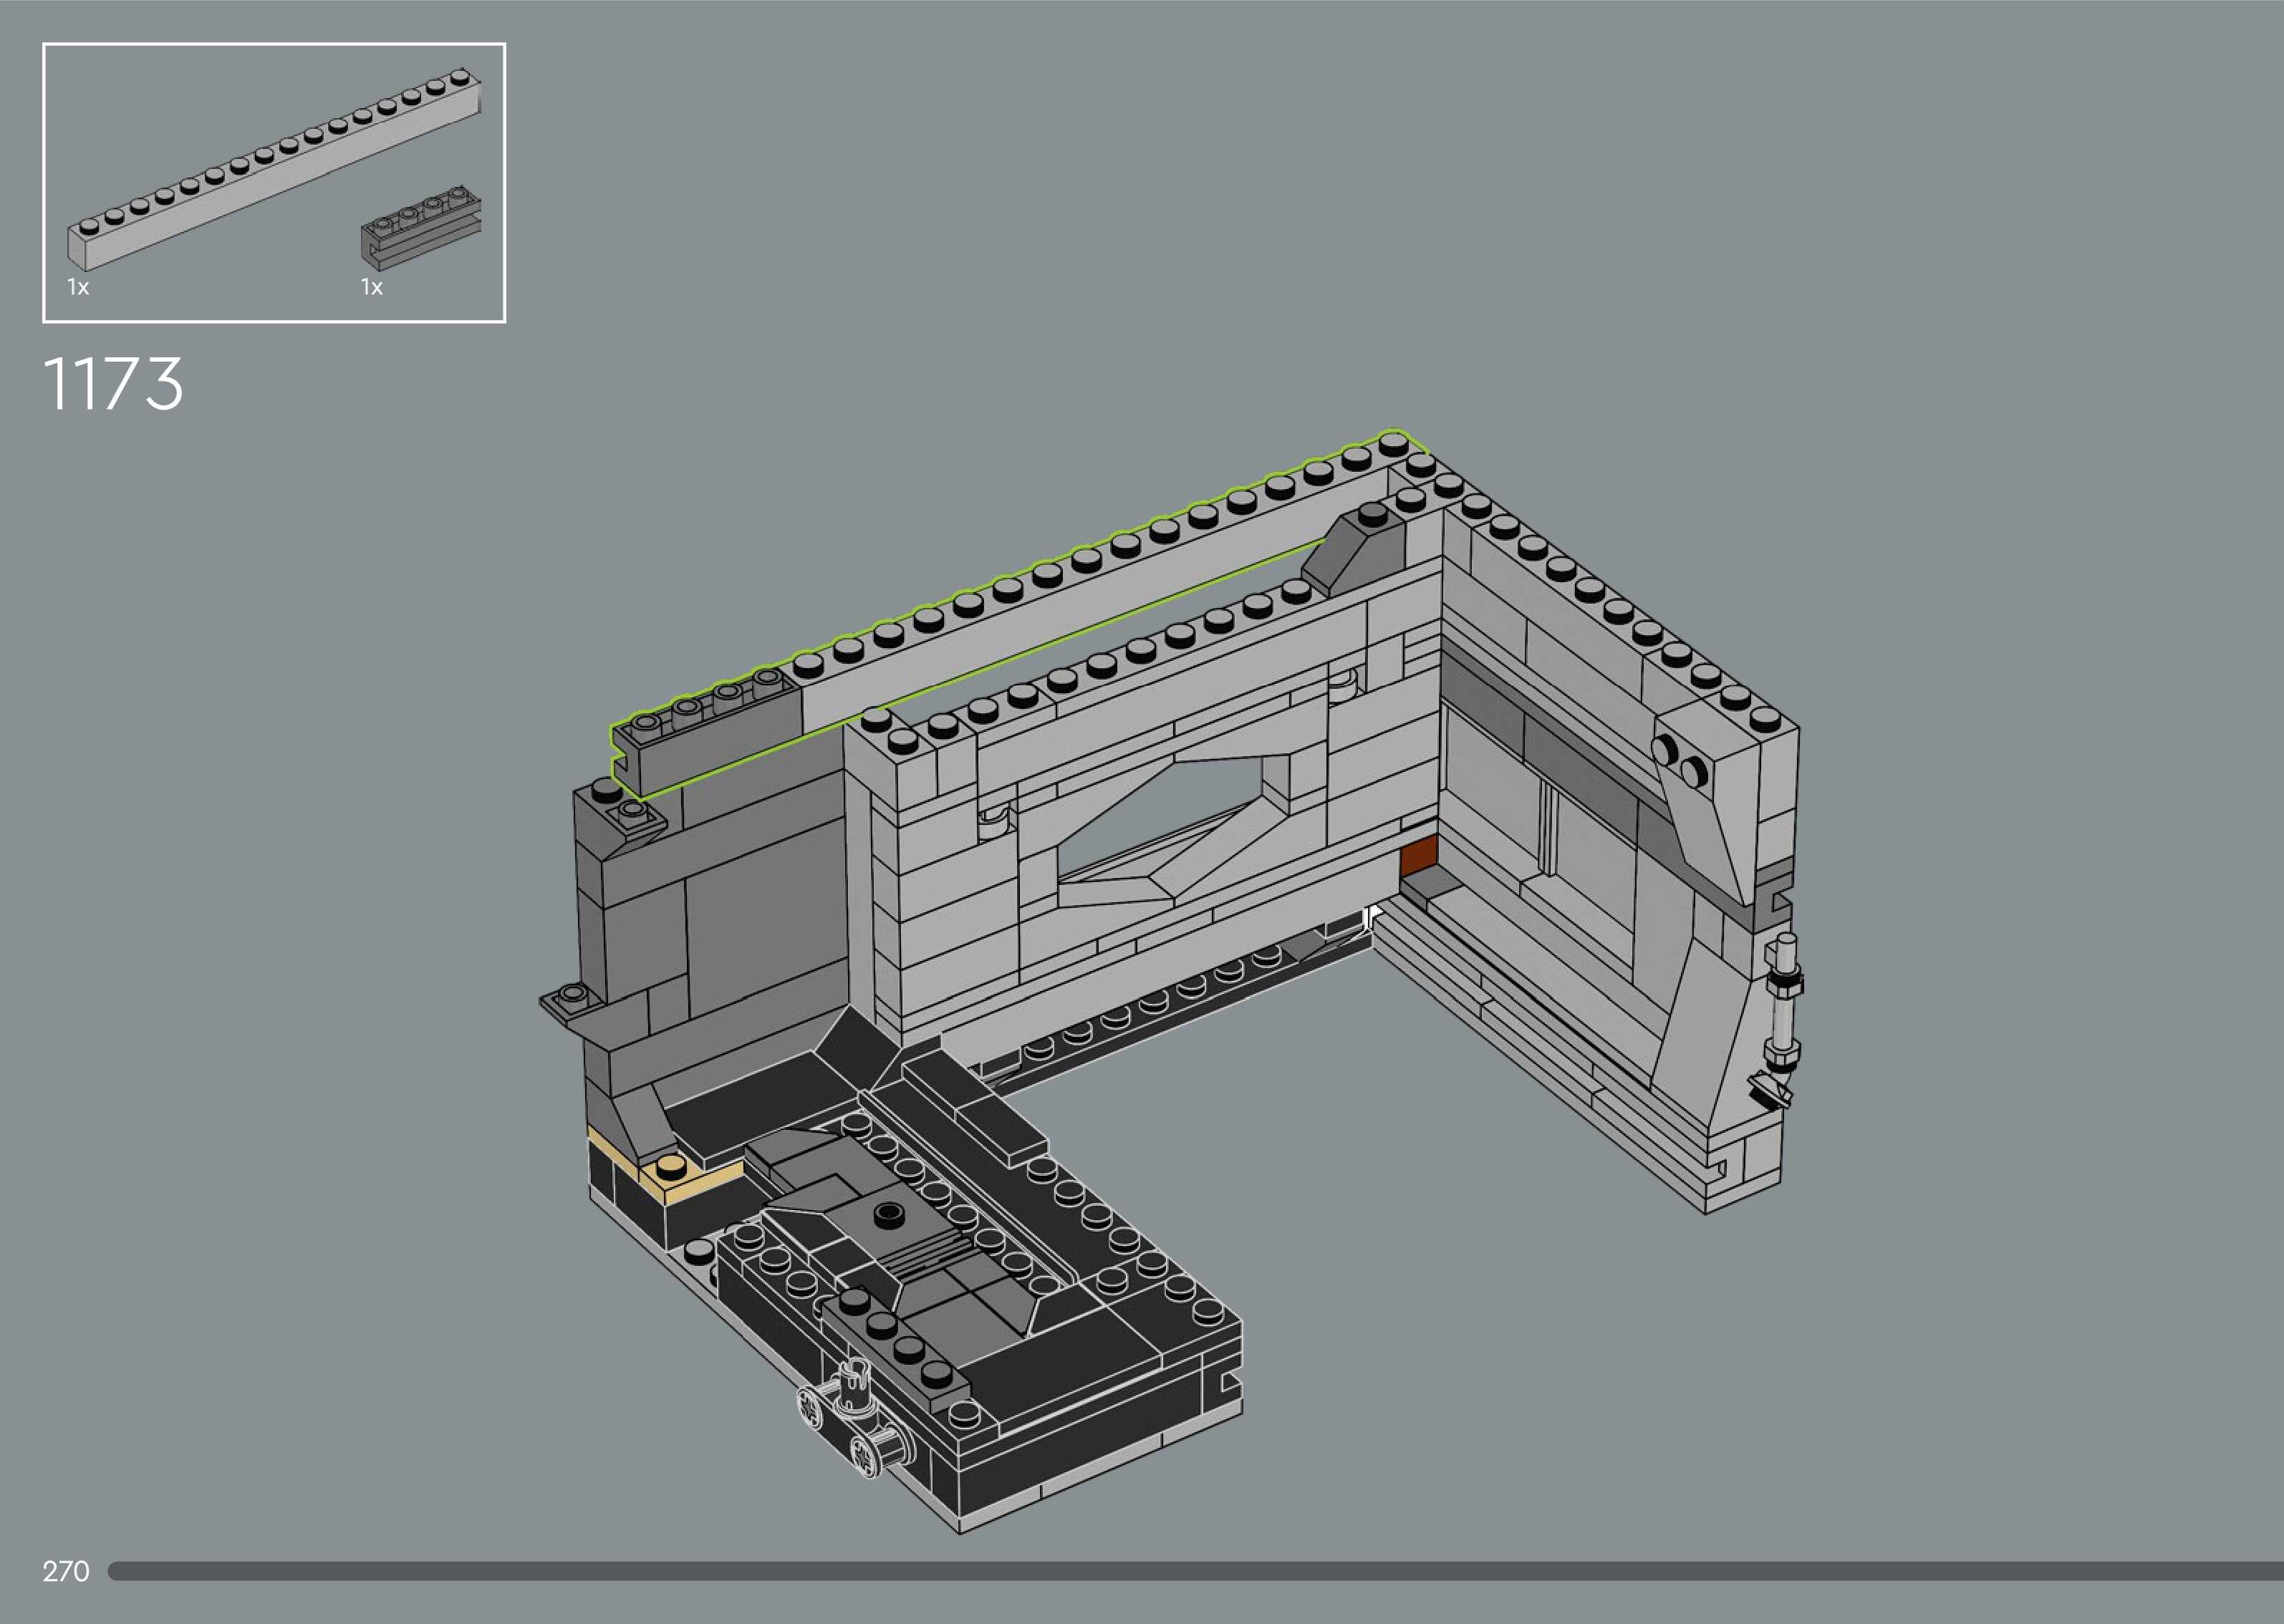Click the two side studs on right slope
This screenshot has width=2284, height=1624.
(x=1679, y=760)
